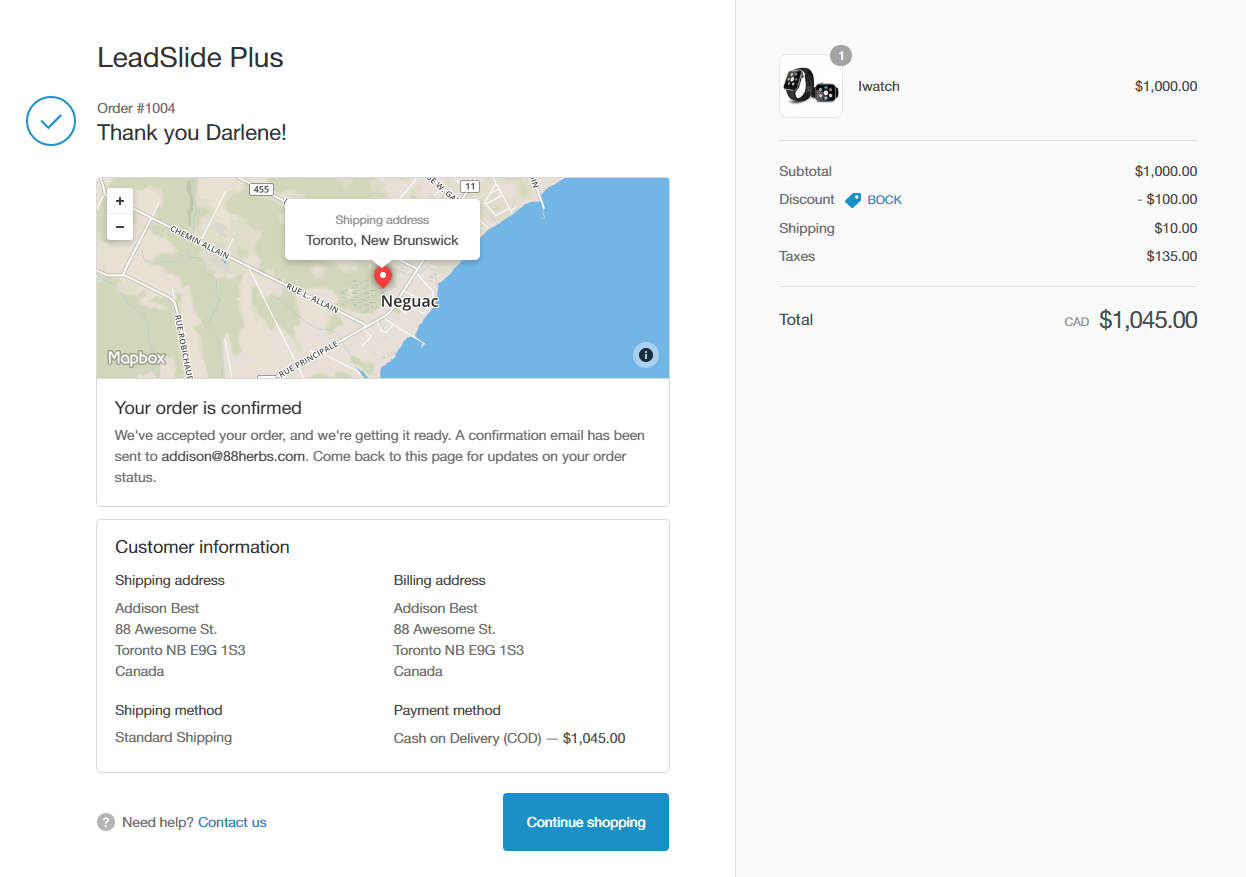Viewport: 1246px width, 877px height.
Task: Click the 'Thank you Darlene!' heading
Action: [192, 132]
